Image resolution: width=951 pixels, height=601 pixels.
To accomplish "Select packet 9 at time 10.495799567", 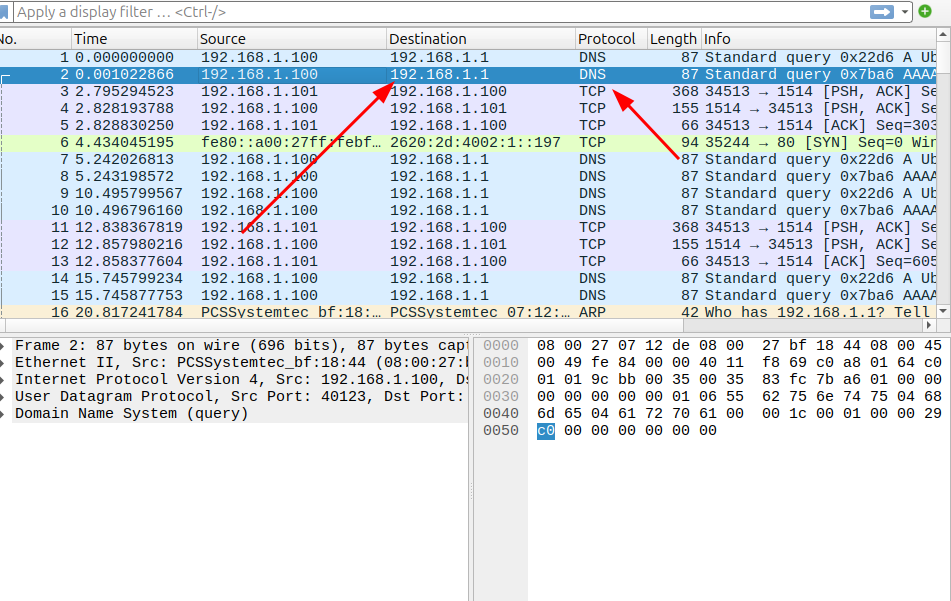I will (468, 193).
